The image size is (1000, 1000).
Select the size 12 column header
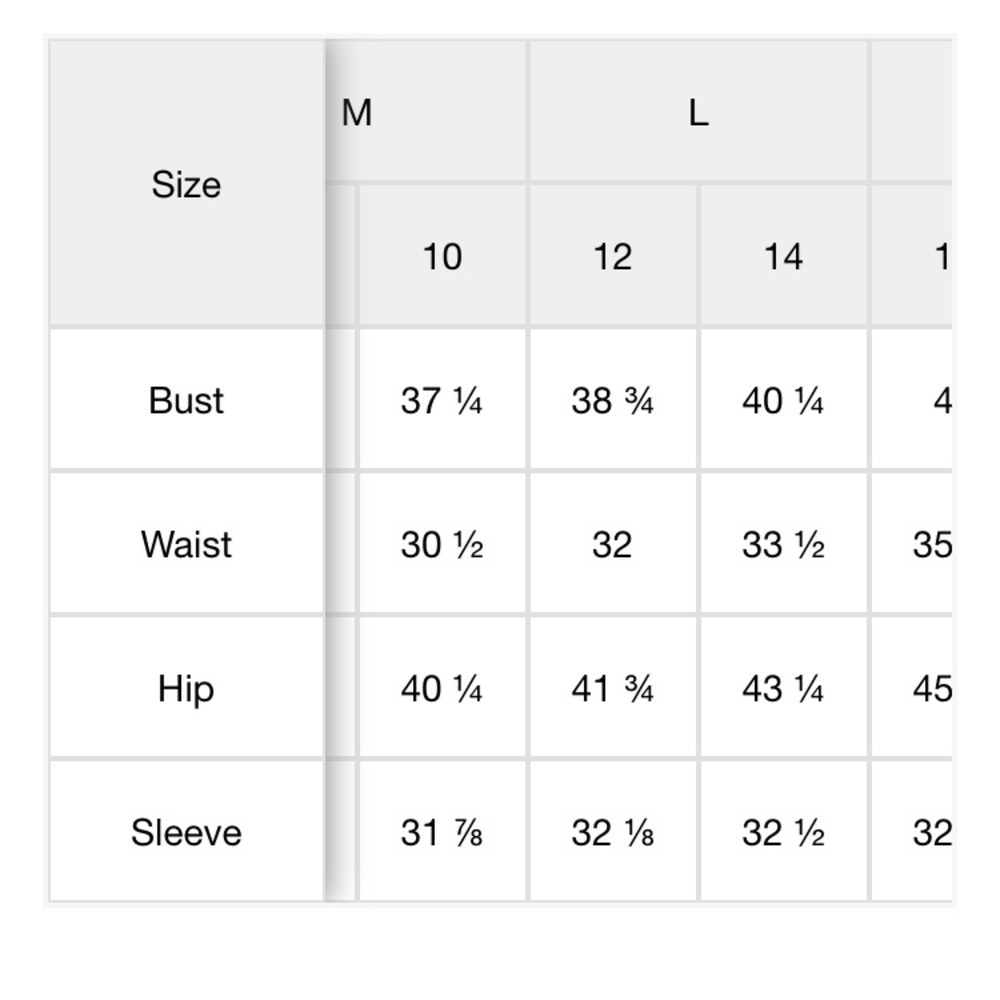612,257
